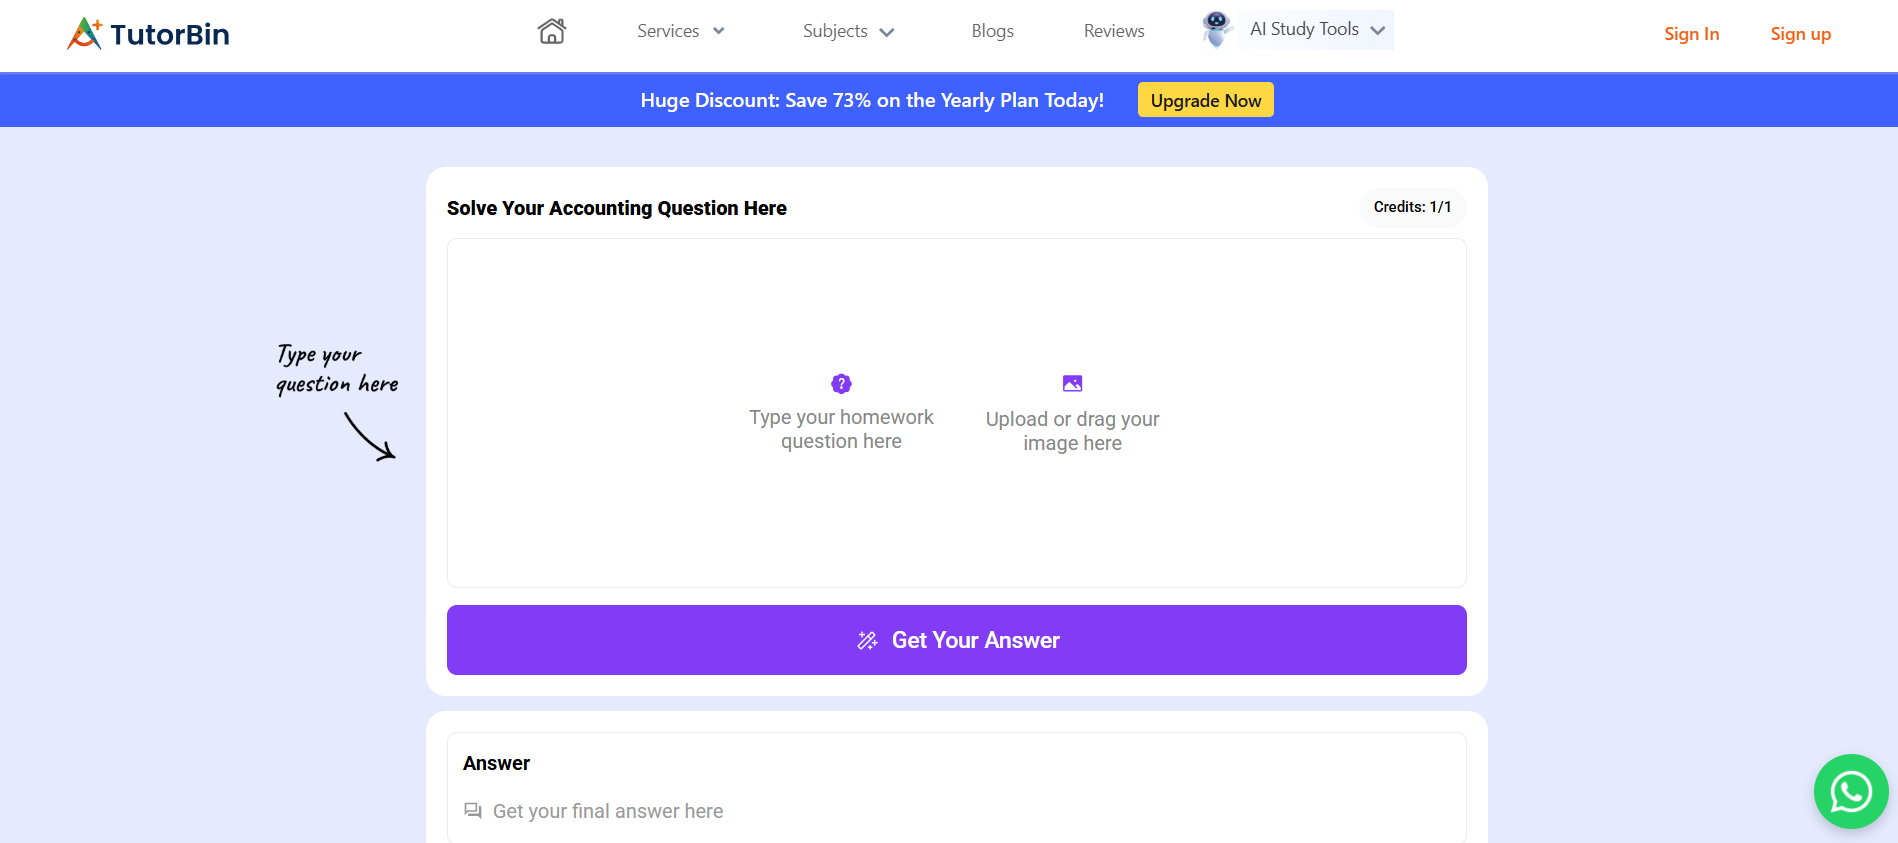The height and width of the screenshot is (843, 1898).
Task: Click the purple question mark icon
Action: (841, 383)
